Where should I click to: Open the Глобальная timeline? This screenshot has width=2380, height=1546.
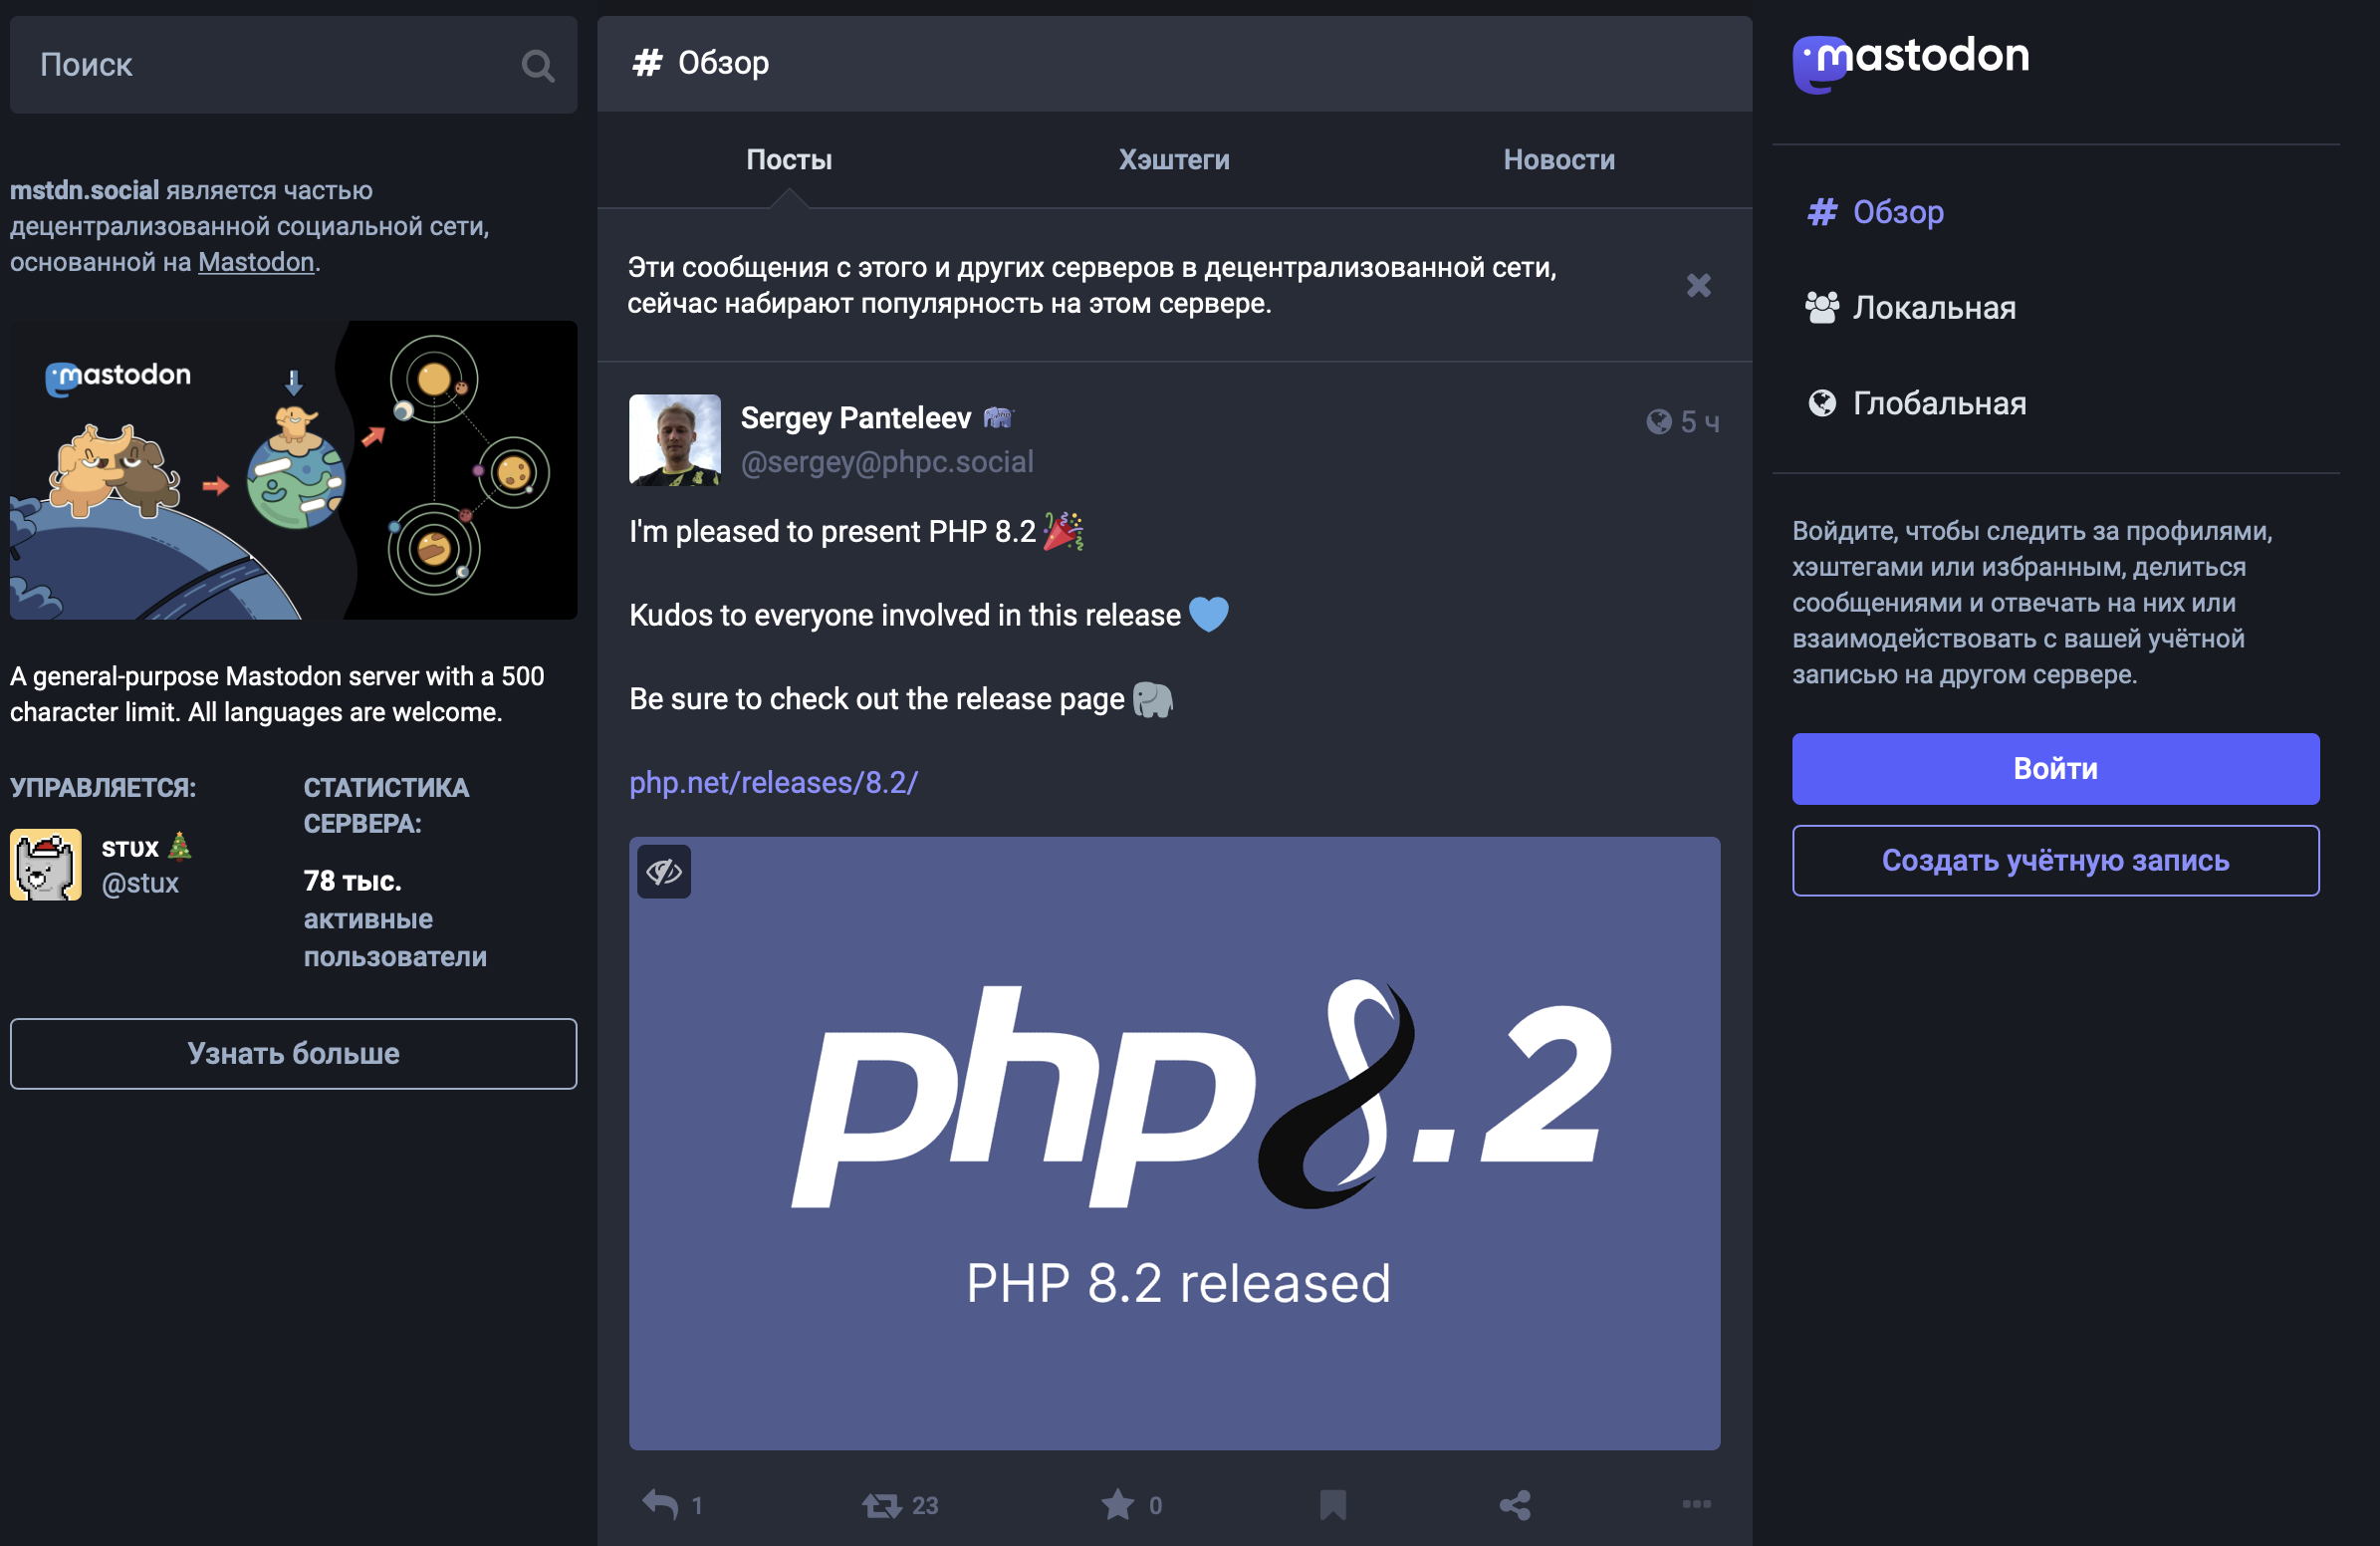pos(1938,403)
